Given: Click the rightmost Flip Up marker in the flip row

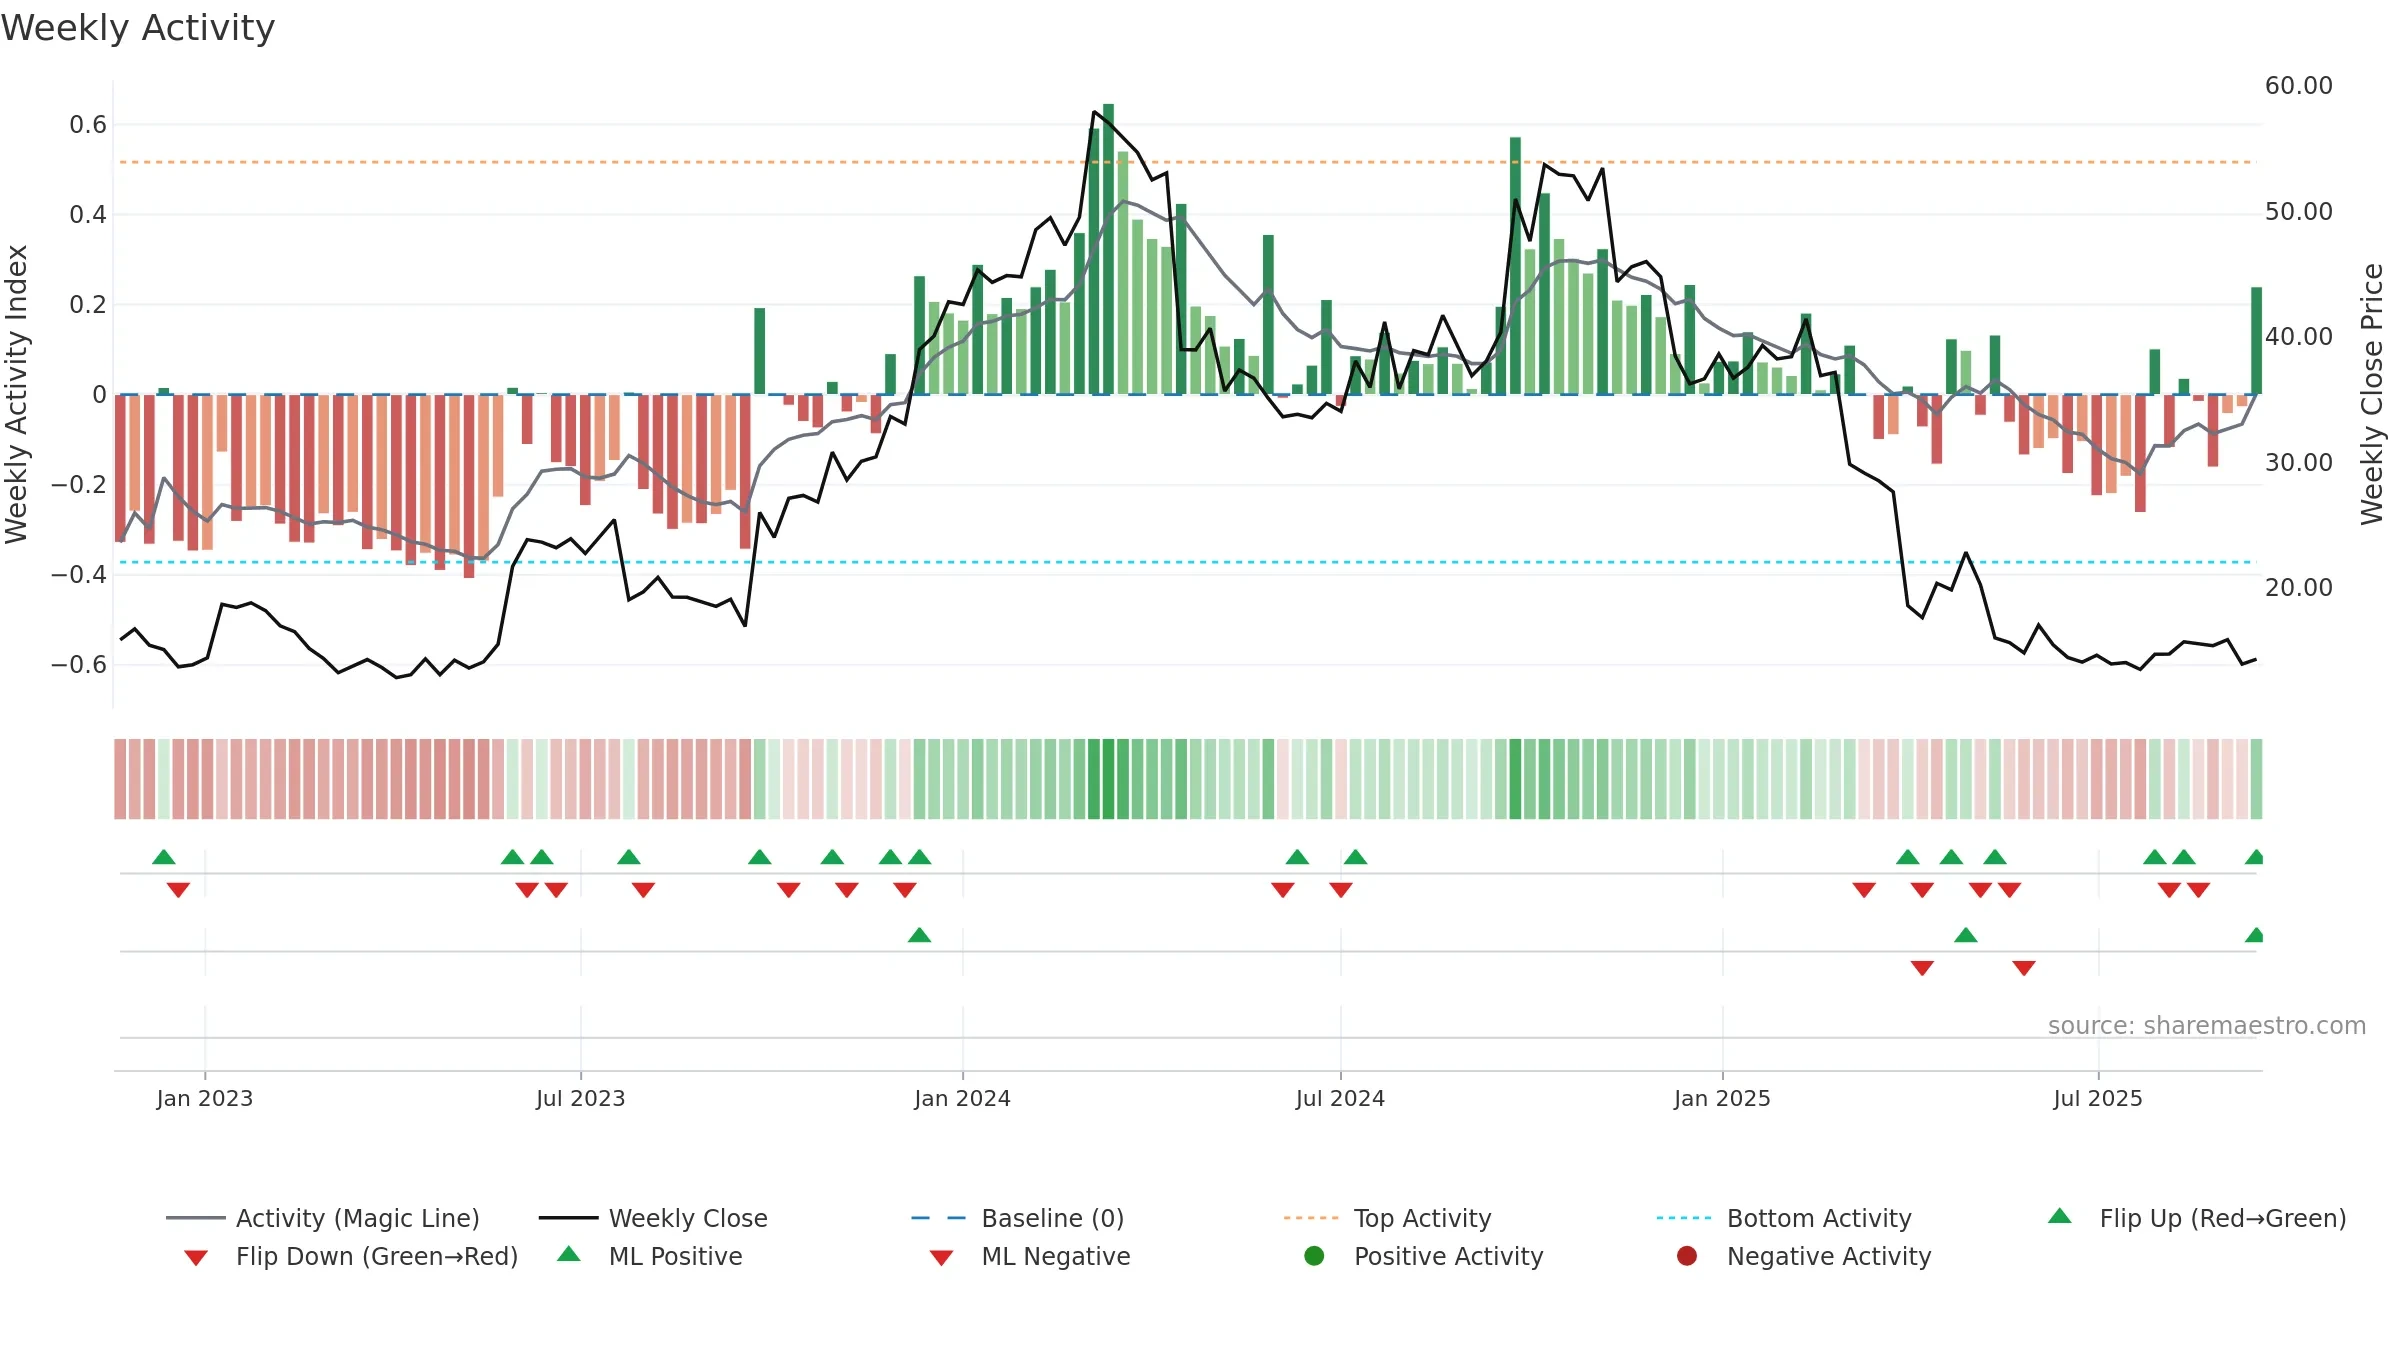Looking at the screenshot, I should pyautogui.click(x=2254, y=857).
